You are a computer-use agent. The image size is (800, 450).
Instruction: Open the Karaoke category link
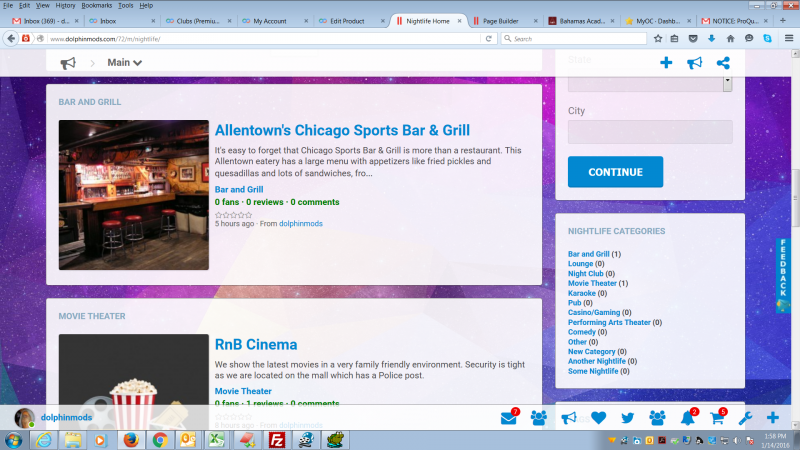582,293
